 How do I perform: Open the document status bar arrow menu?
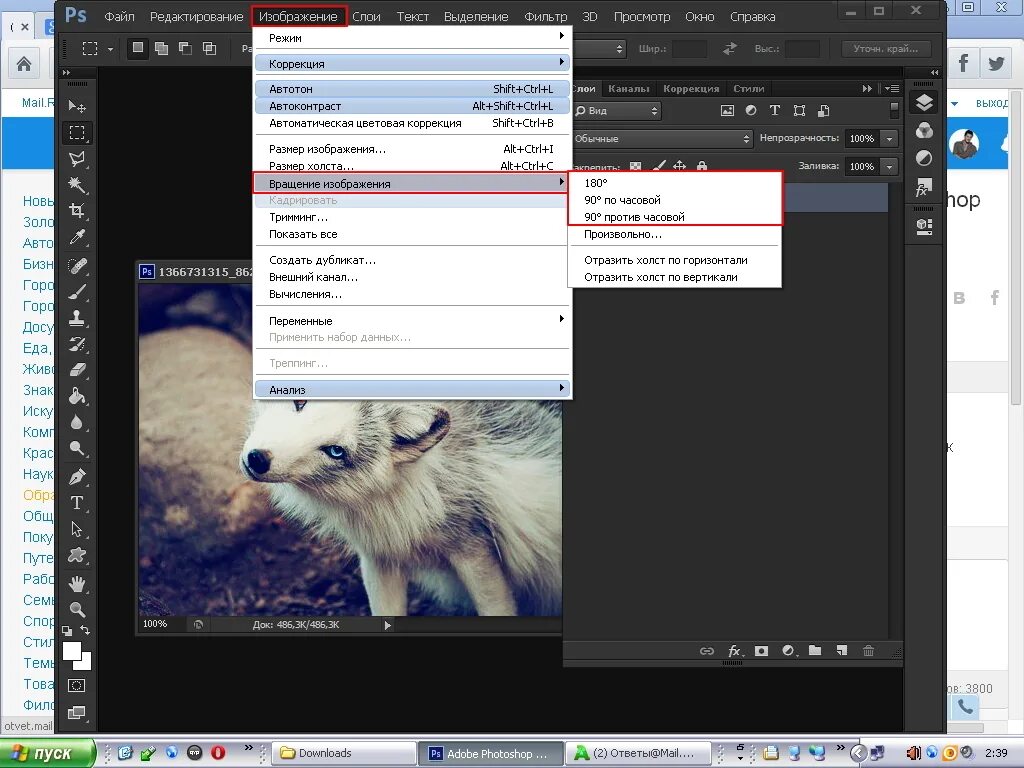387,625
